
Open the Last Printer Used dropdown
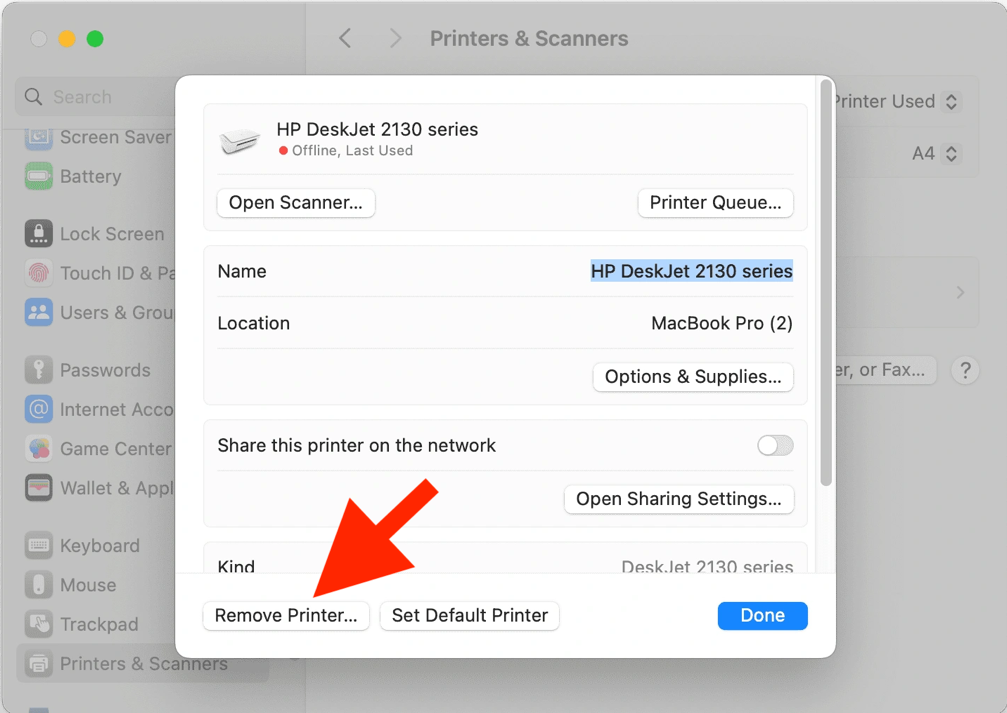(899, 101)
